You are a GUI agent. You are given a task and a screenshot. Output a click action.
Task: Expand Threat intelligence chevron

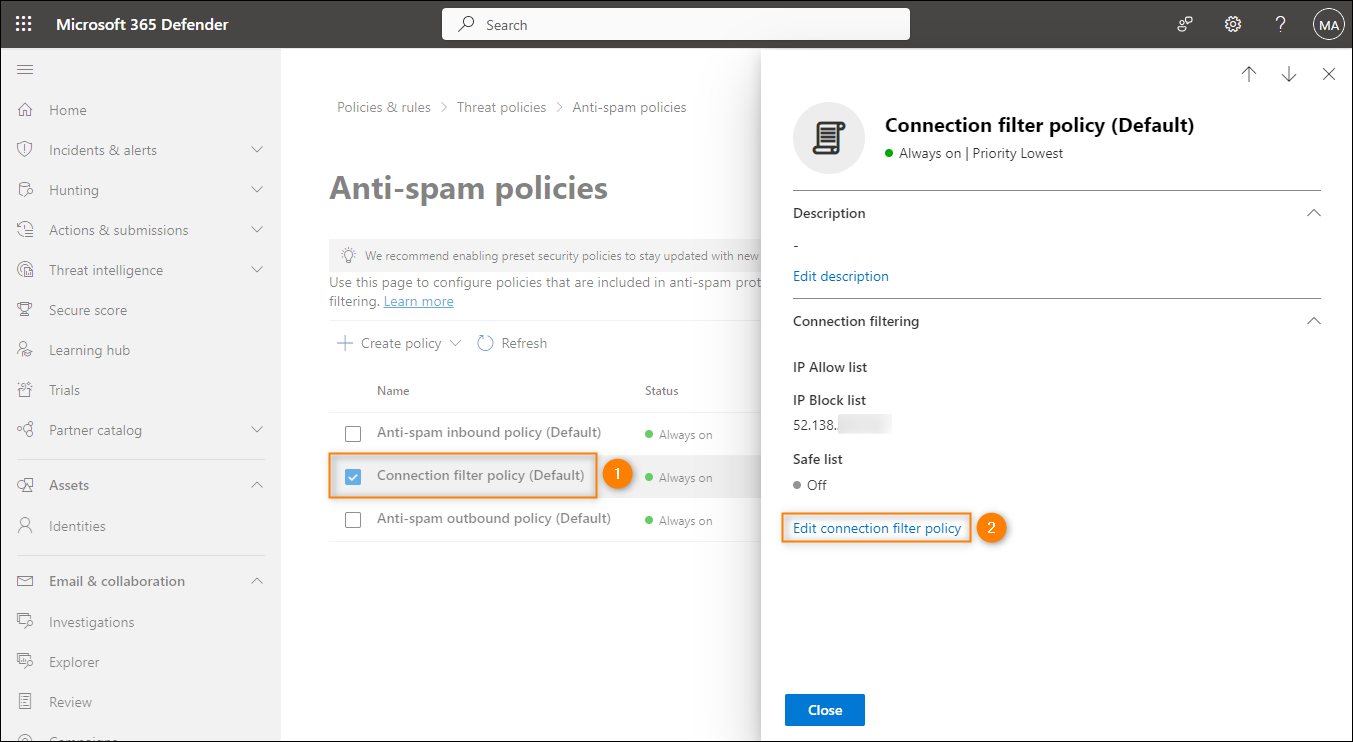click(257, 270)
